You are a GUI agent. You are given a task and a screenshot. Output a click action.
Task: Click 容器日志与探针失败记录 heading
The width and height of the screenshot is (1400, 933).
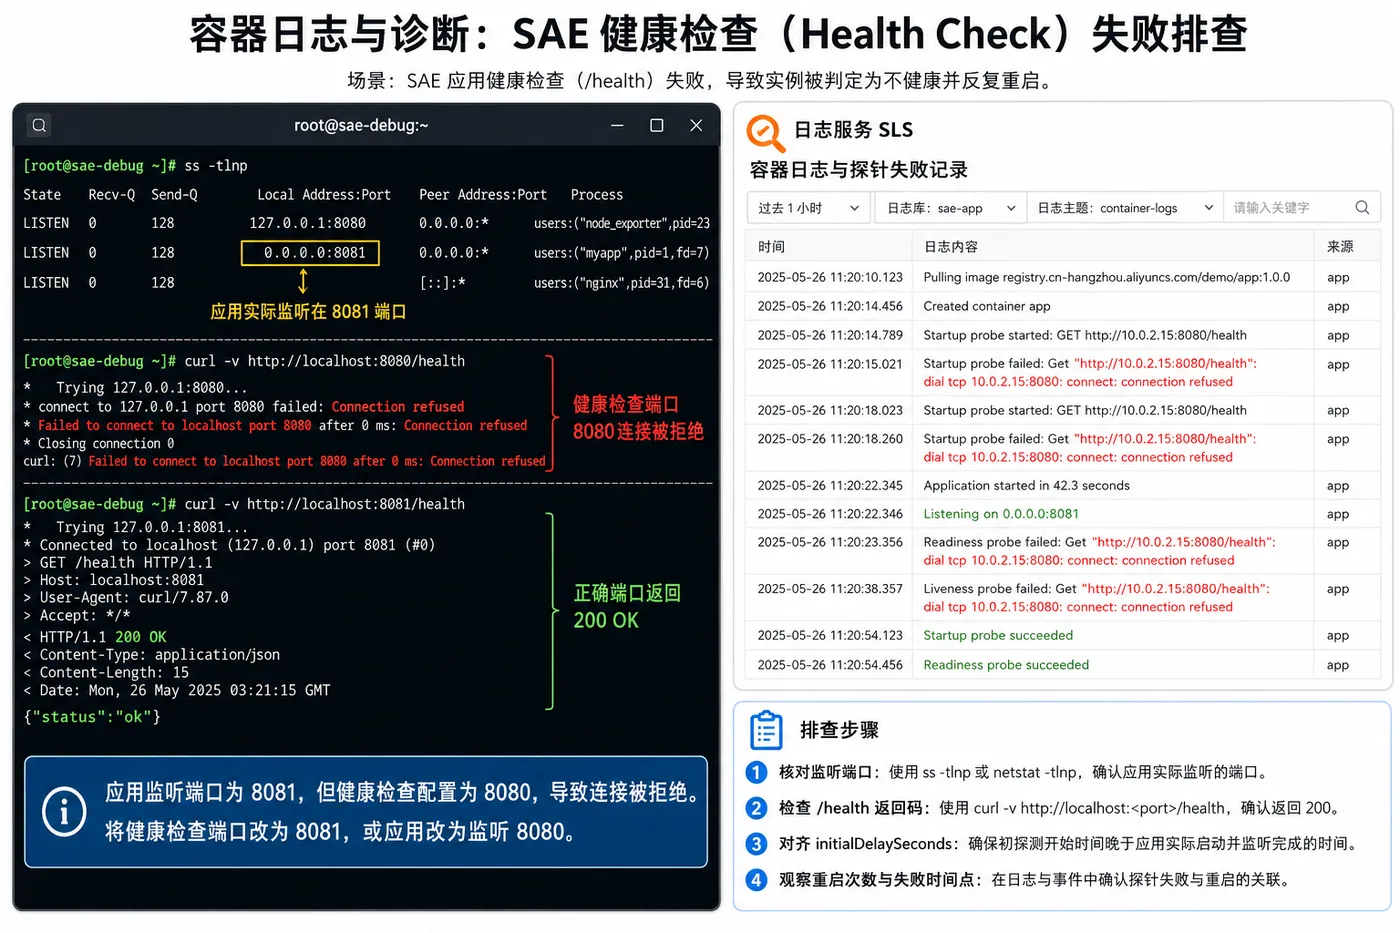[859, 170]
